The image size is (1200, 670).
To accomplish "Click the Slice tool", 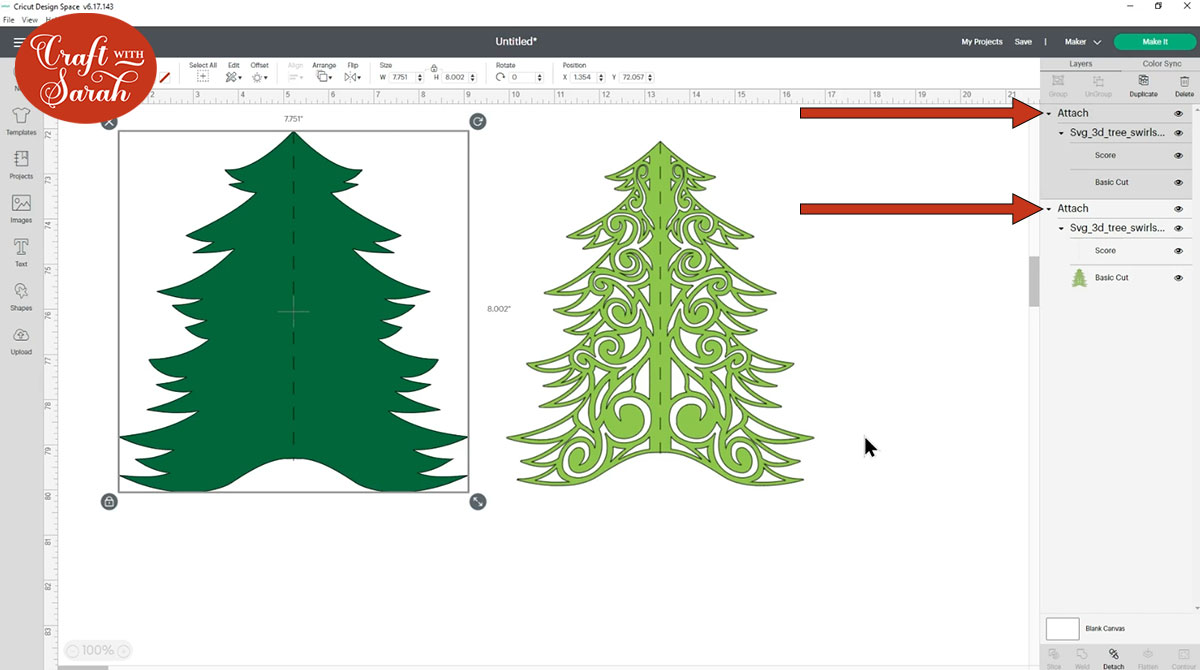I will (x=1053, y=658).
